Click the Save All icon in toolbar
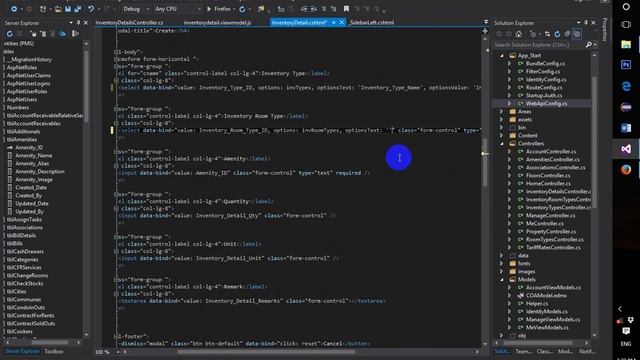The height and width of the screenshot is (360, 640). 78,9
